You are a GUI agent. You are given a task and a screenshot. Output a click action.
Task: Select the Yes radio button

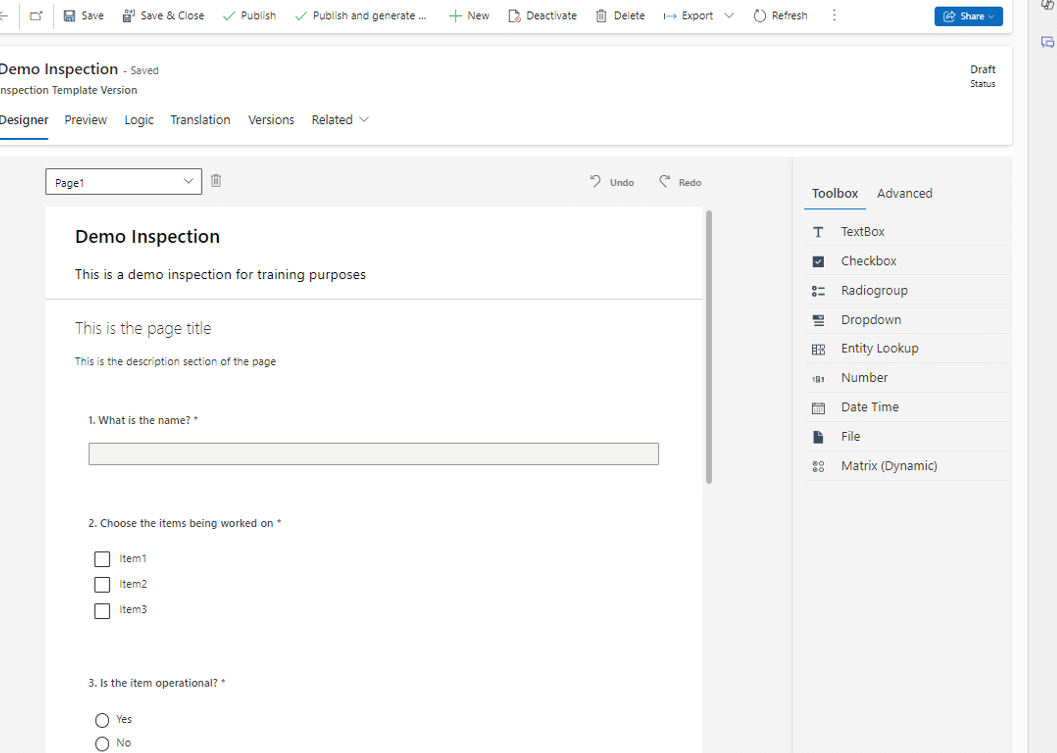pos(102,719)
